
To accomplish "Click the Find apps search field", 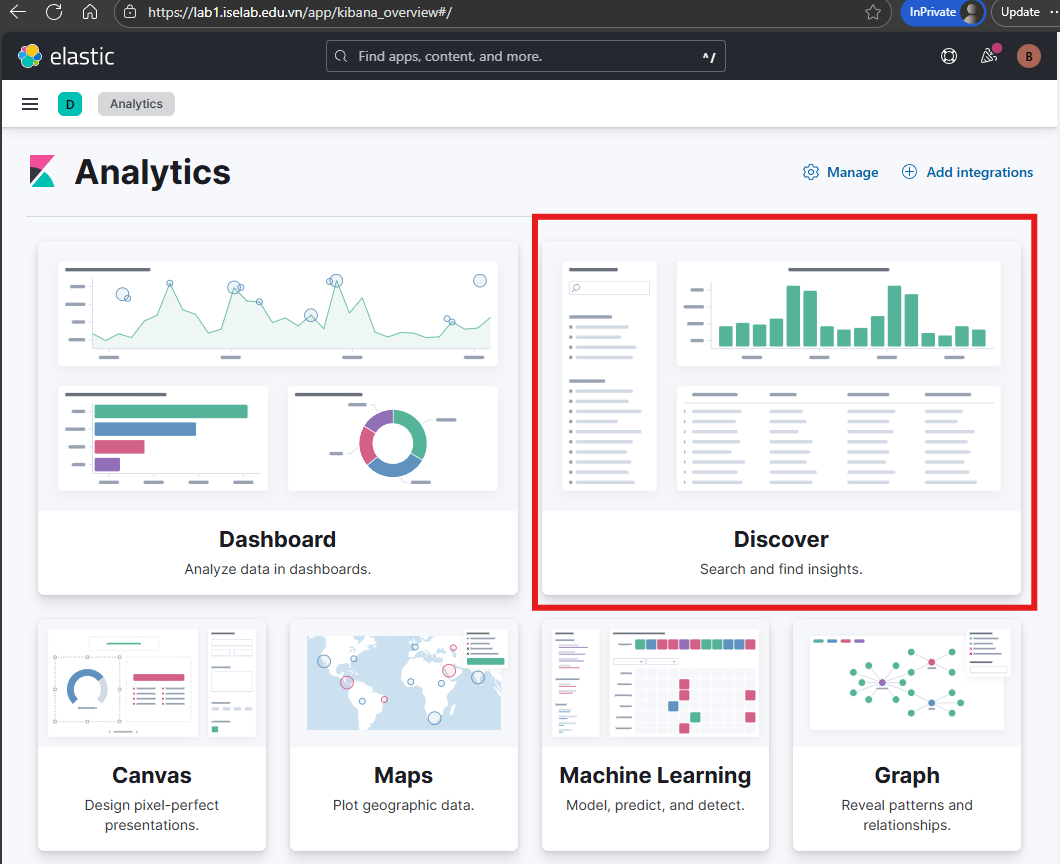I will coord(525,56).
